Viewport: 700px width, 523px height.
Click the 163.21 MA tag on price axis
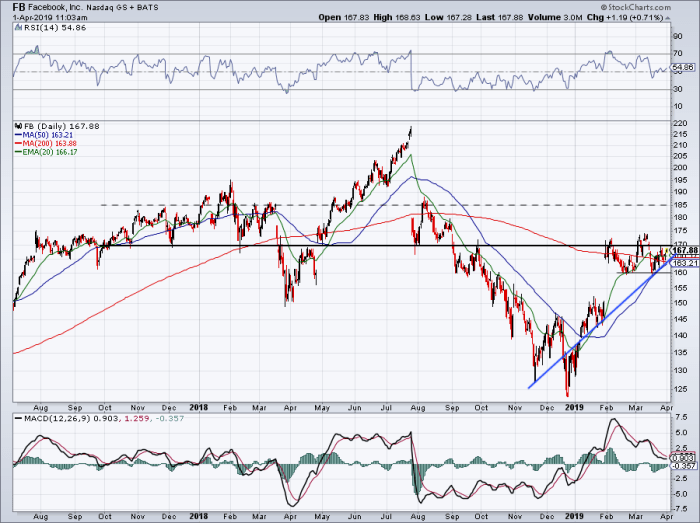click(x=685, y=263)
